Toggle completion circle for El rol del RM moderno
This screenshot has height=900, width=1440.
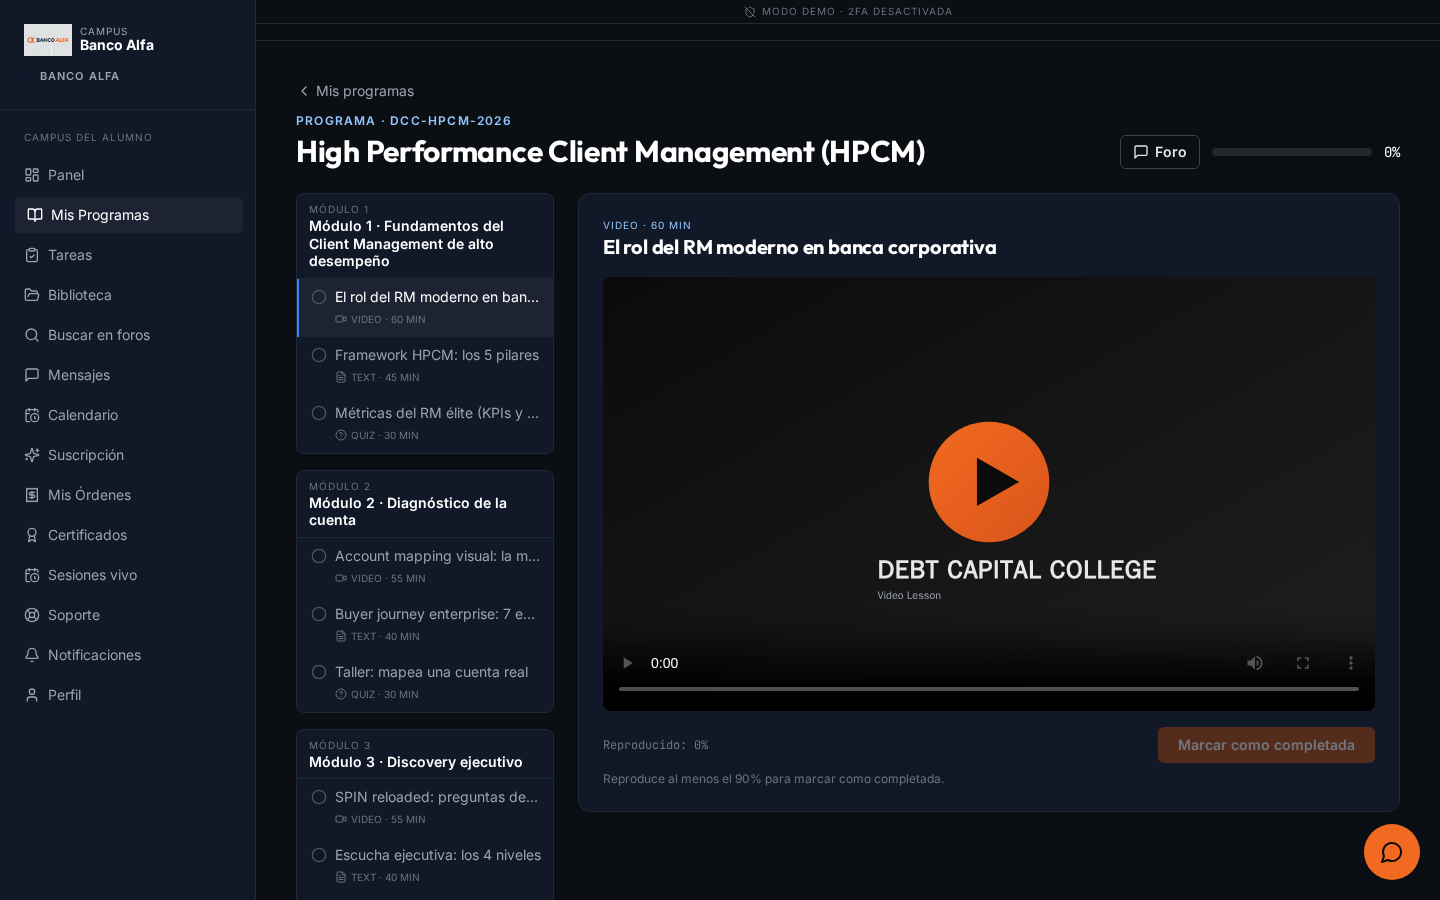pos(319,297)
